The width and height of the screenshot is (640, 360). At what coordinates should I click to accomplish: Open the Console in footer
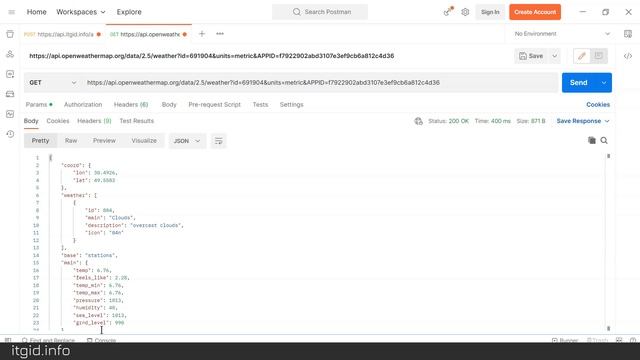coord(102,340)
